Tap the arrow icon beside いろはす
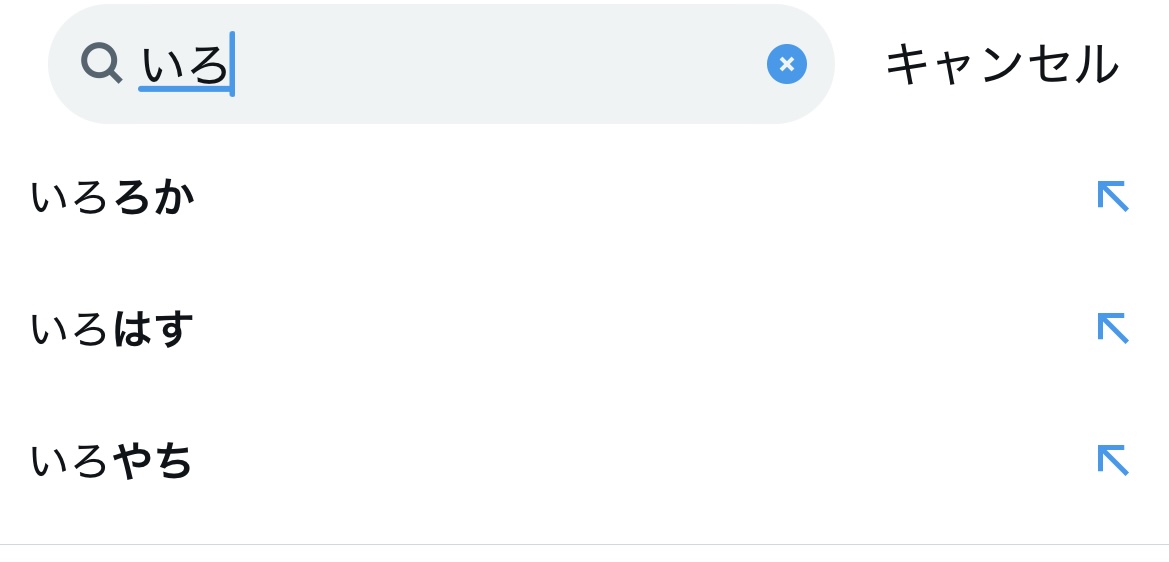 [x=1112, y=328]
